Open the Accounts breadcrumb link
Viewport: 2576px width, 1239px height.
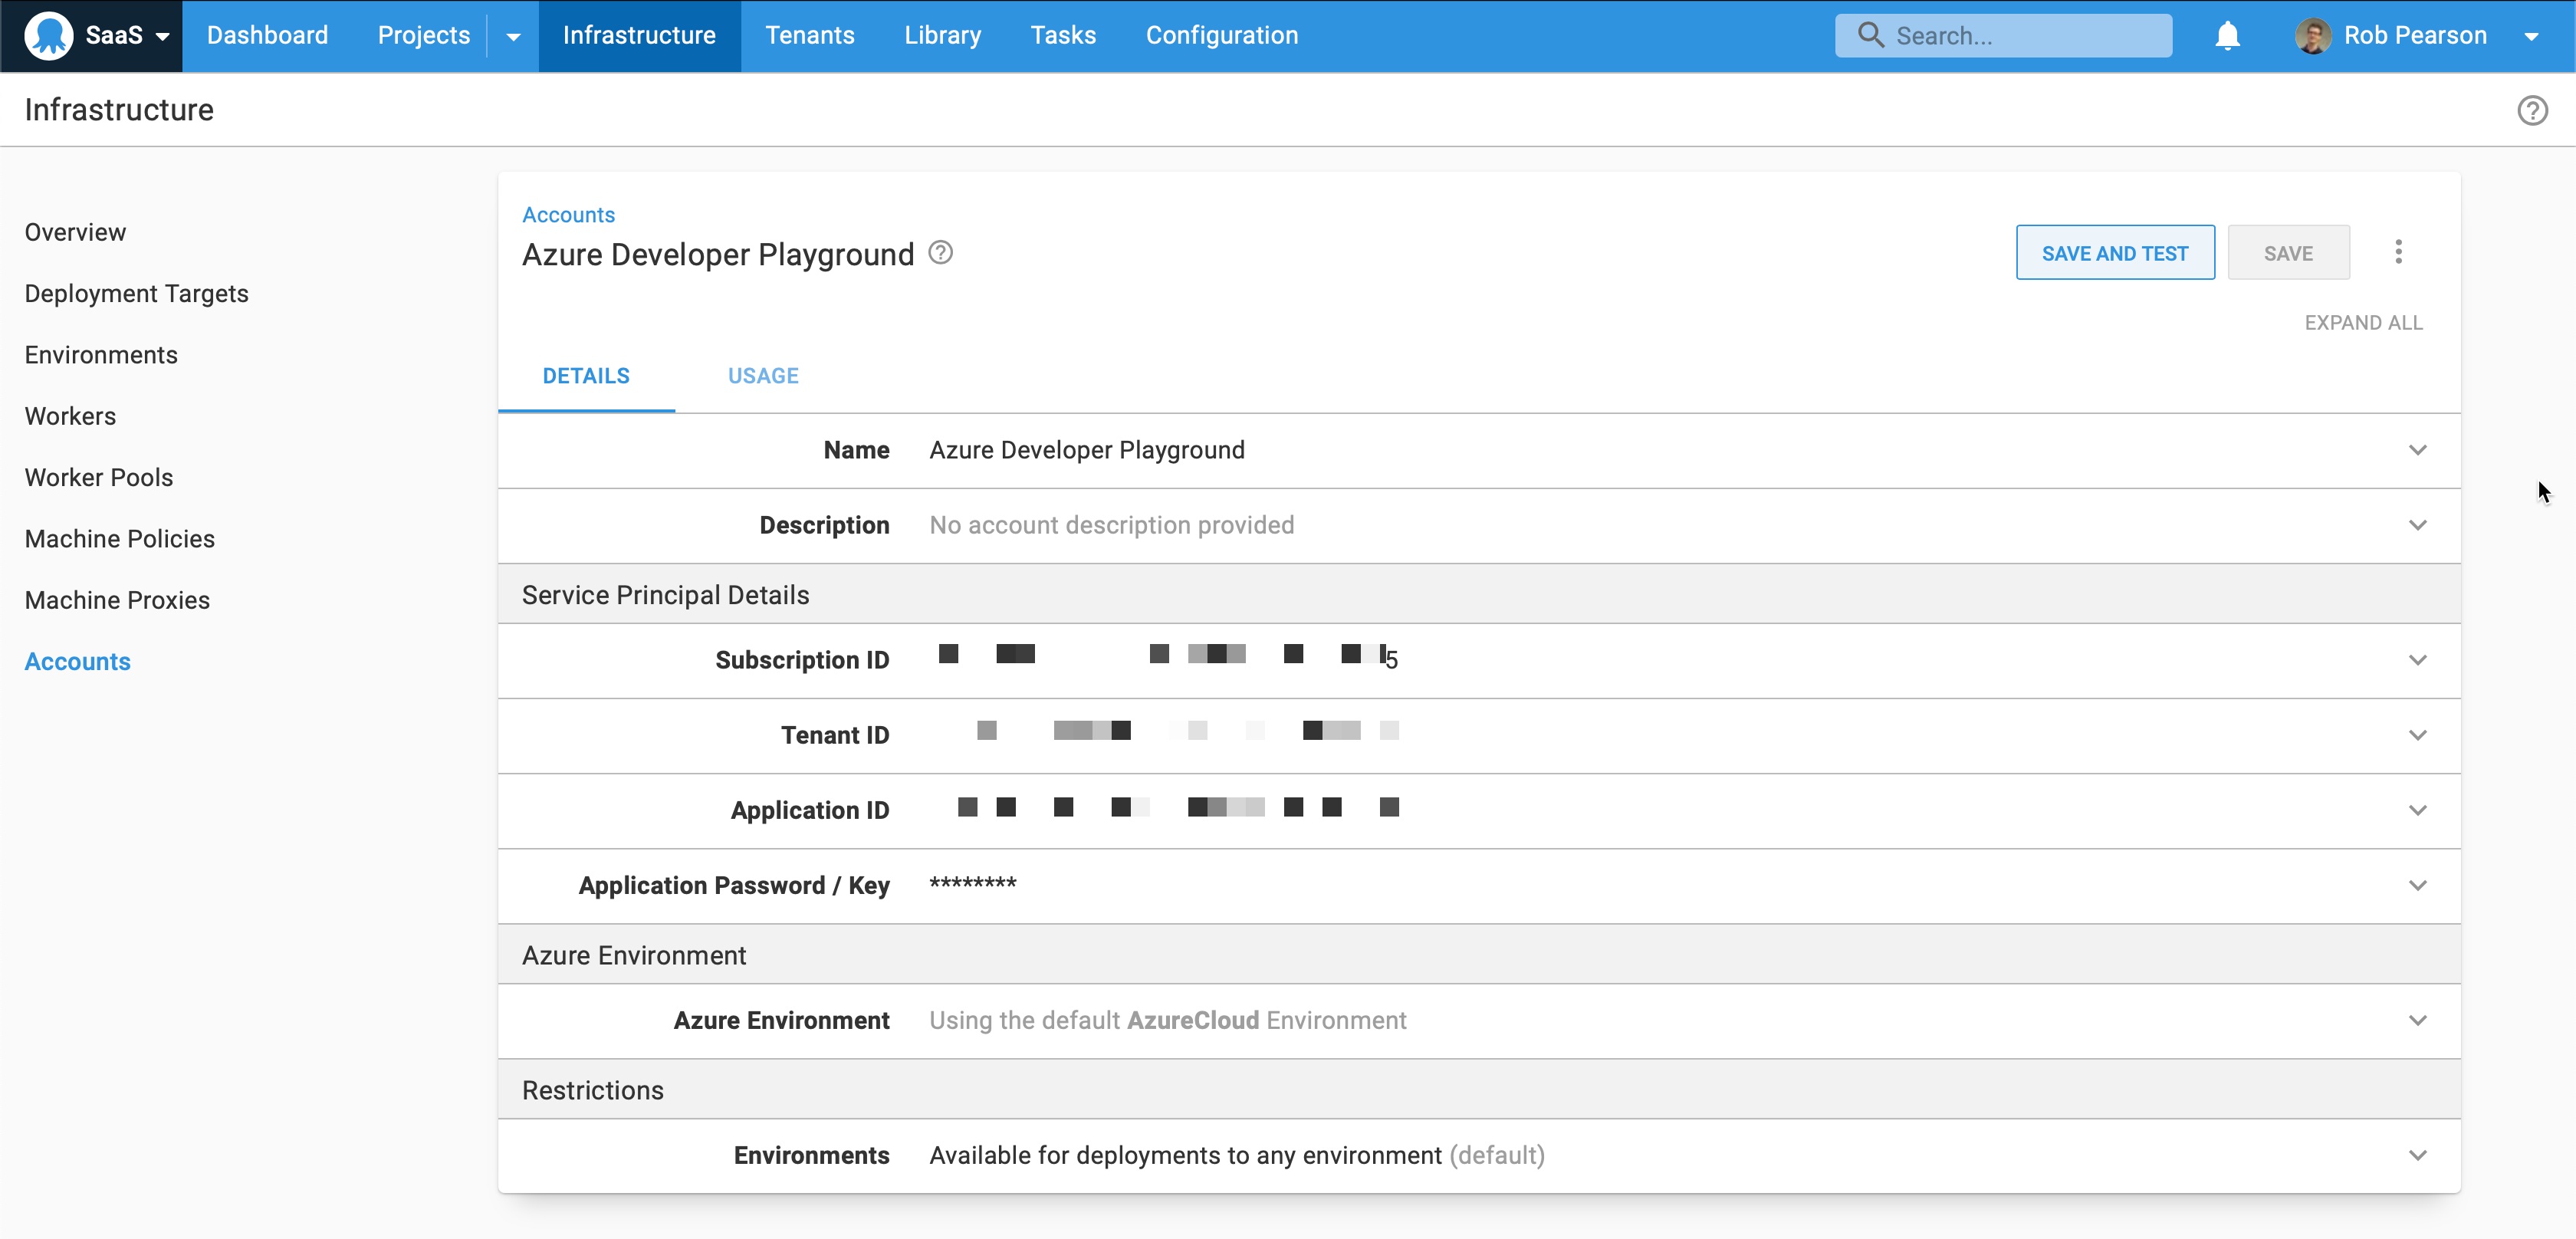point(568,214)
